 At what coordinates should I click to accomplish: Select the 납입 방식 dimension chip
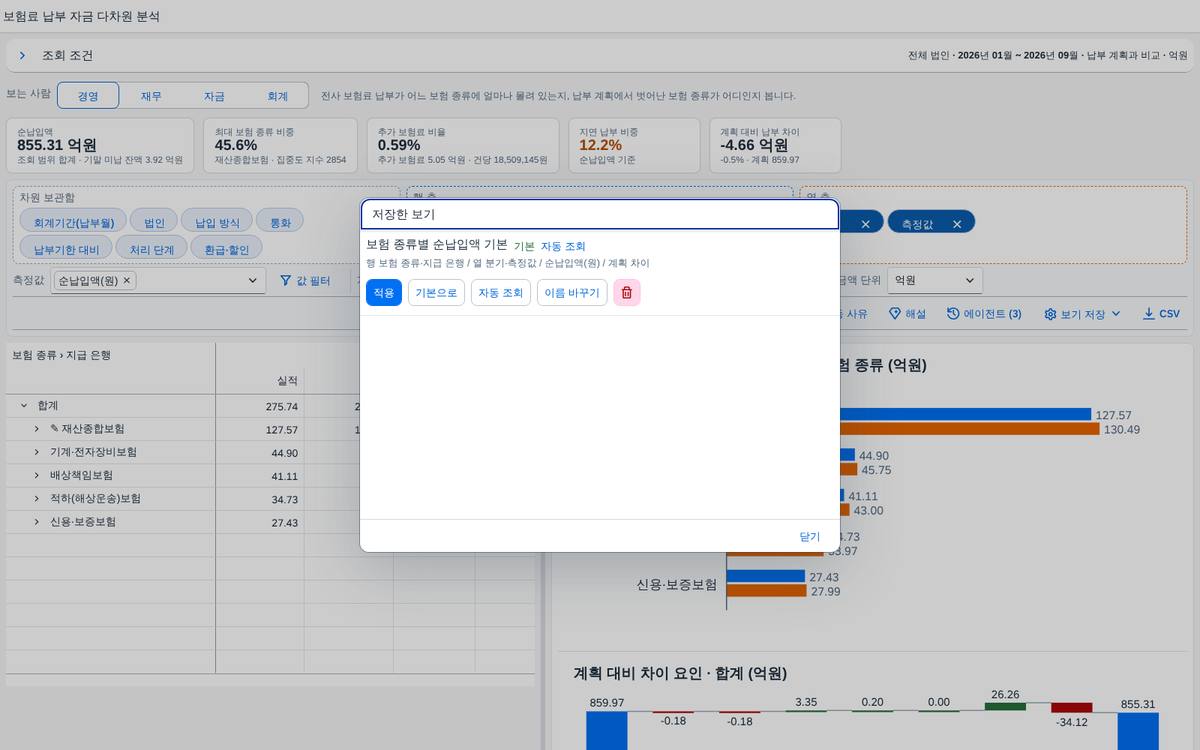click(x=217, y=222)
